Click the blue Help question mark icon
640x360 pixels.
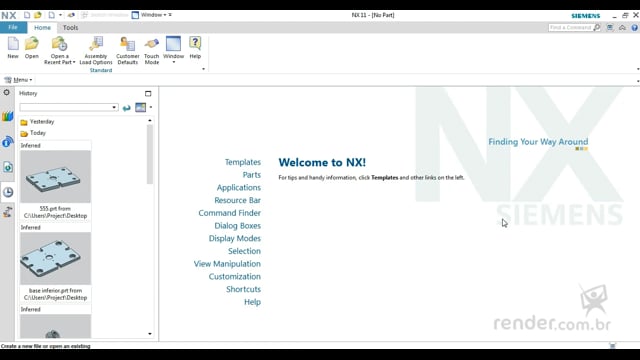point(634,28)
